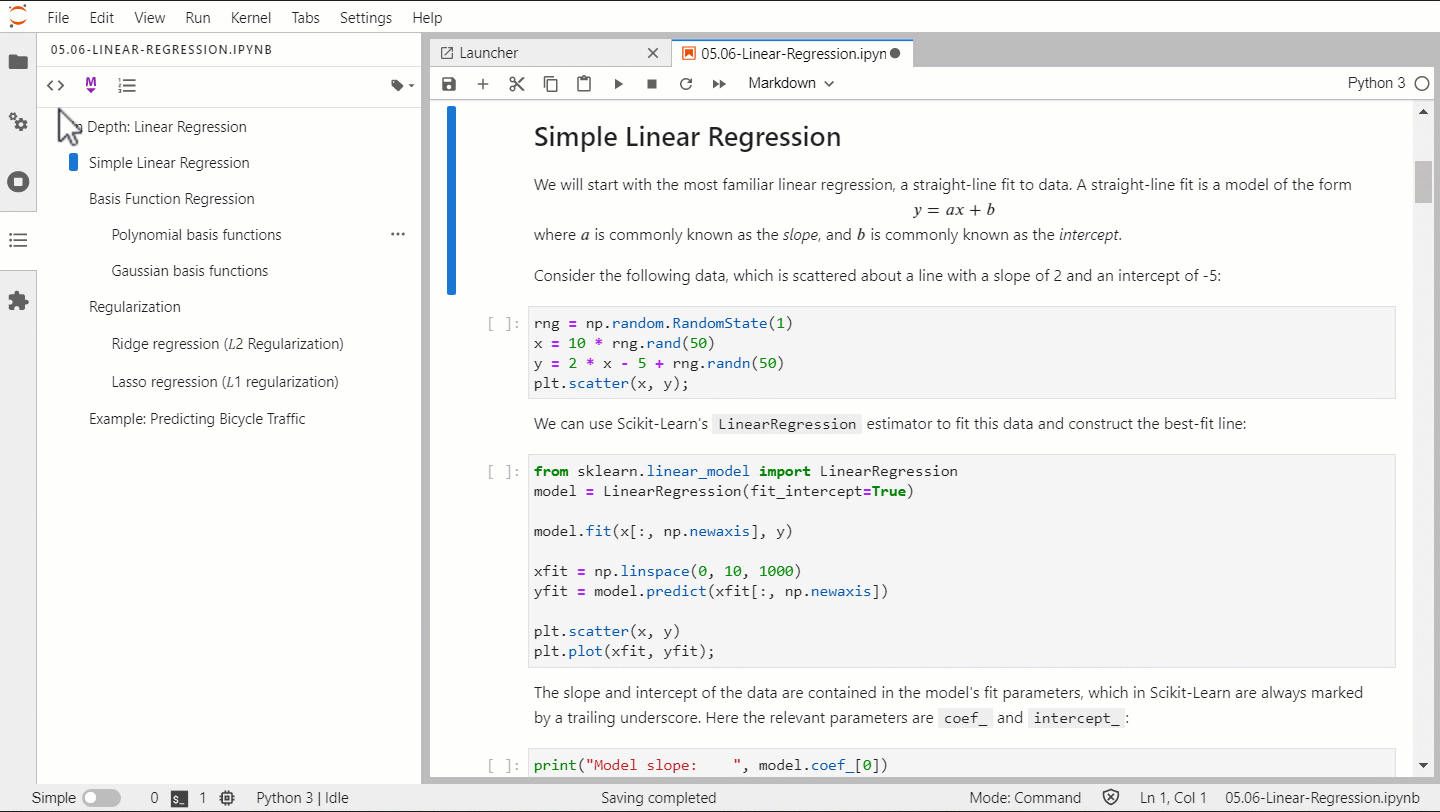Open the cell type dropdown showing Markdown
Screen dimensions: 1440x812
pyautogui.click(x=789, y=83)
